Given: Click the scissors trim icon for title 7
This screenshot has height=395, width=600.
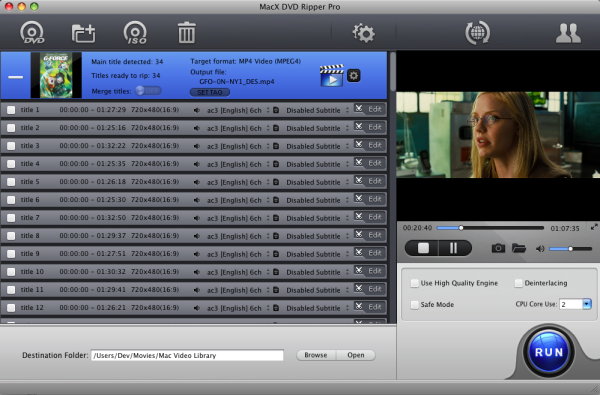Looking at the screenshot, I should pos(359,217).
